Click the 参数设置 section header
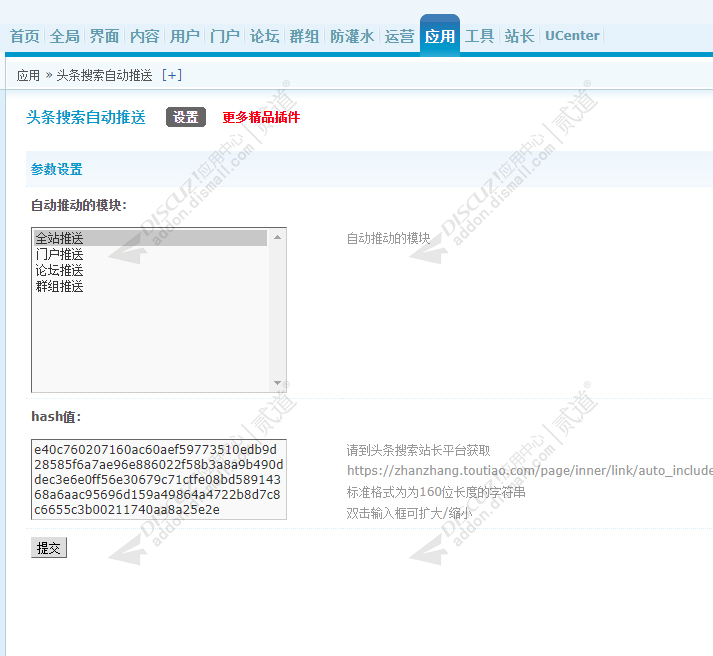Viewport: 713px width, 656px height. click(56, 170)
